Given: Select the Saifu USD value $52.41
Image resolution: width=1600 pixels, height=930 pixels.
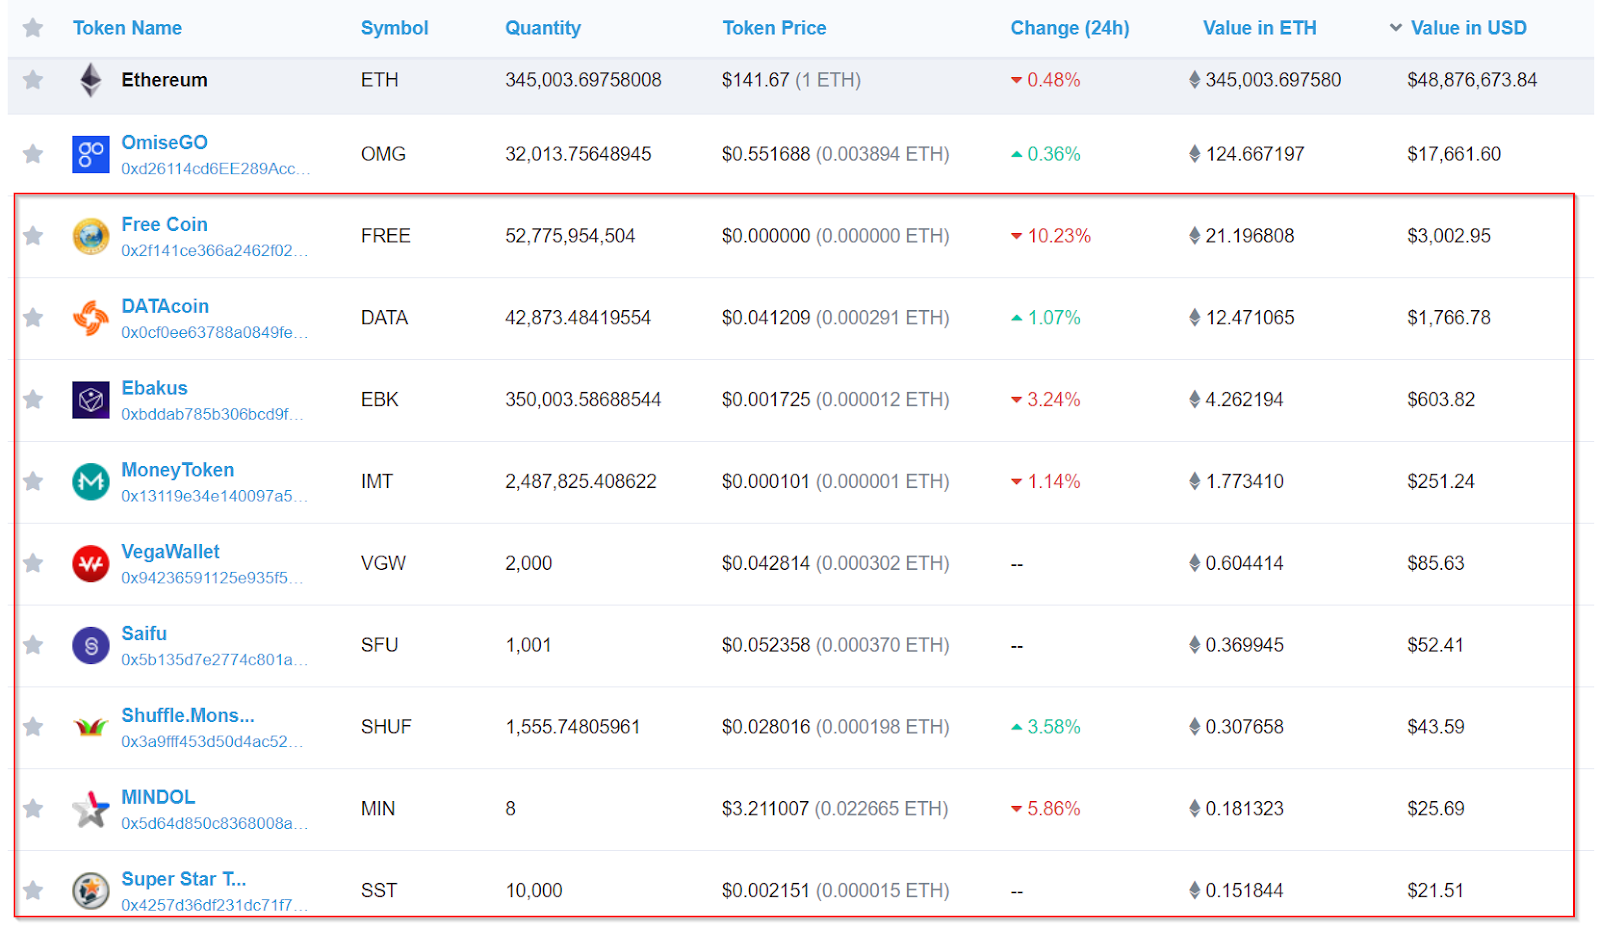Looking at the screenshot, I should (1435, 645).
